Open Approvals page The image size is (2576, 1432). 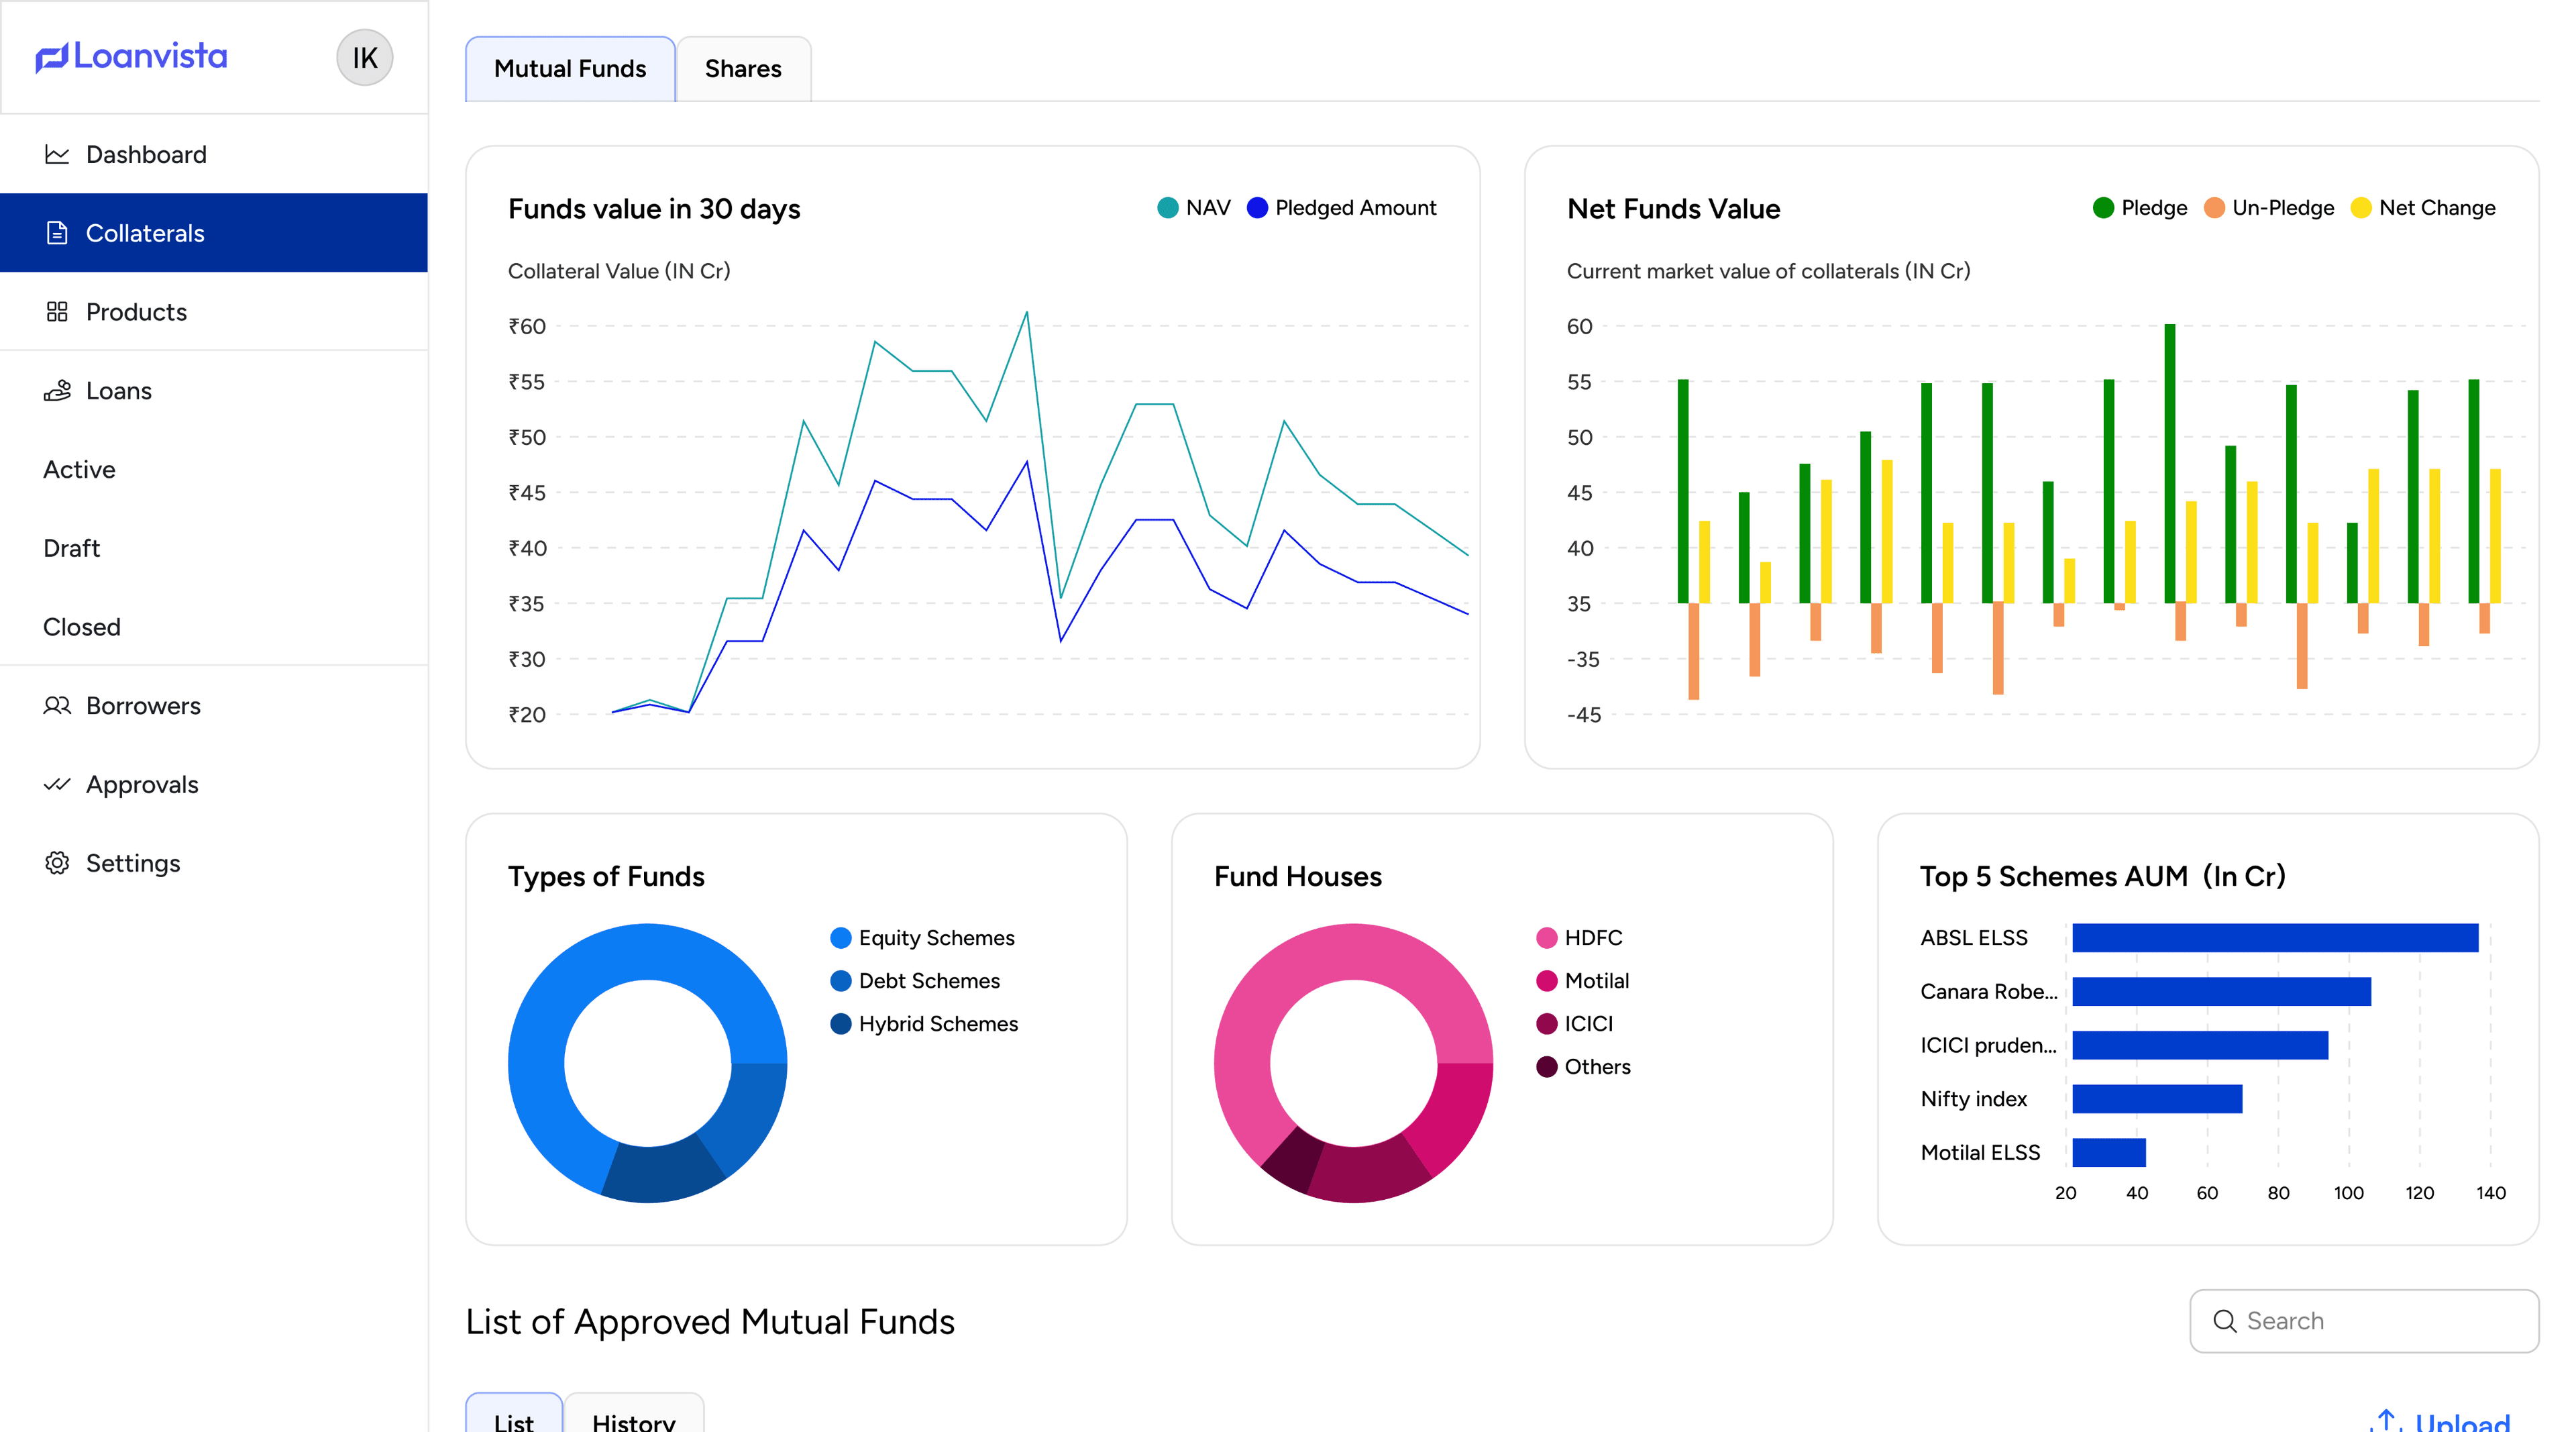[x=214, y=784]
